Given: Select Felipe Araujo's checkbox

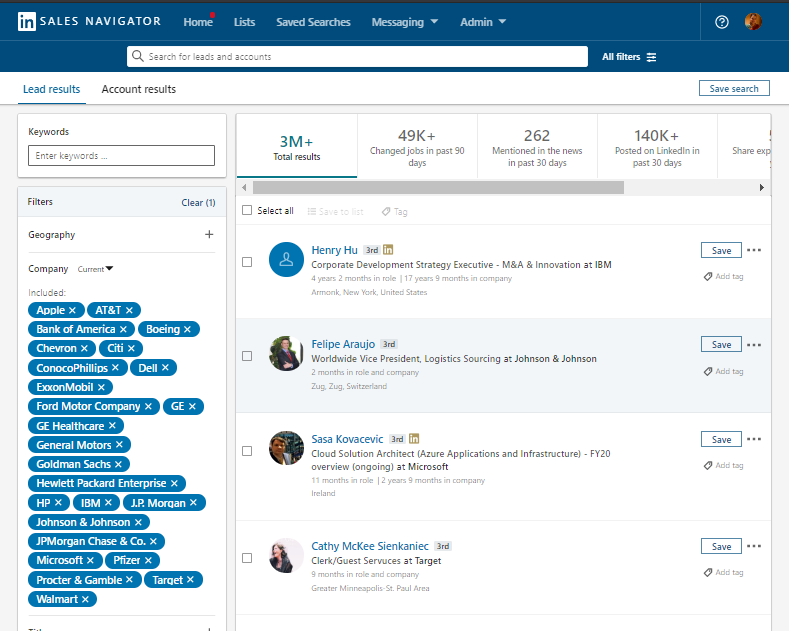Looking at the screenshot, I should [x=247, y=356].
